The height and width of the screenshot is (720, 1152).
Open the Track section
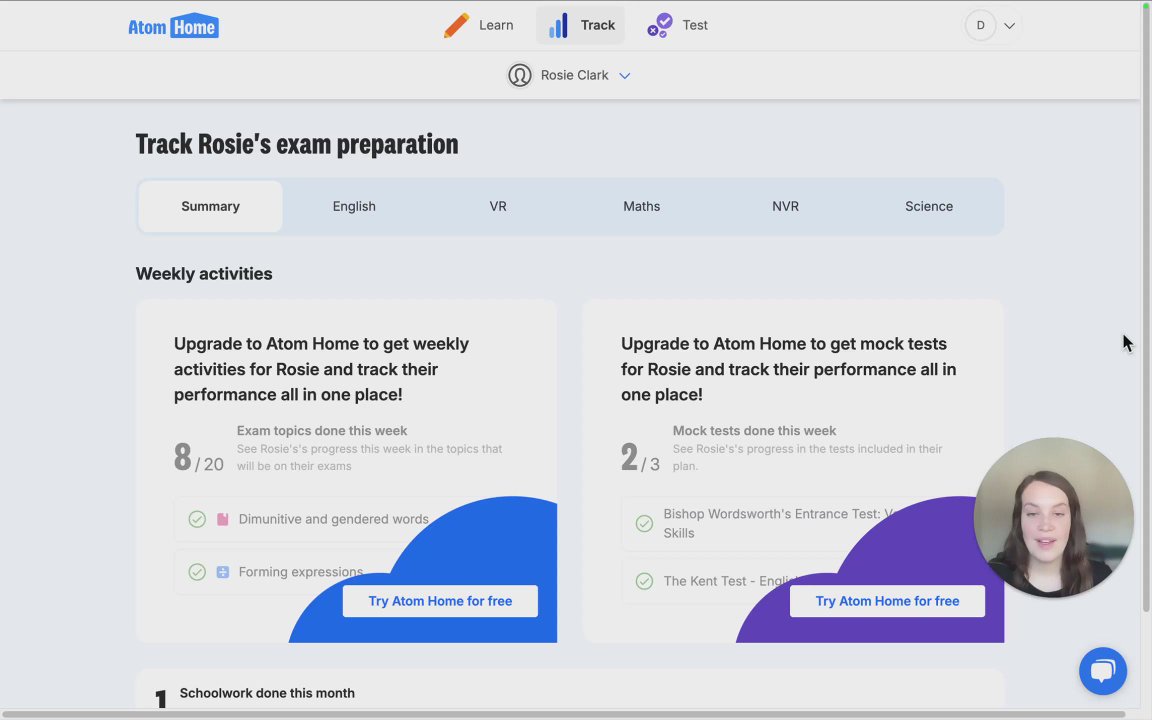(x=580, y=25)
